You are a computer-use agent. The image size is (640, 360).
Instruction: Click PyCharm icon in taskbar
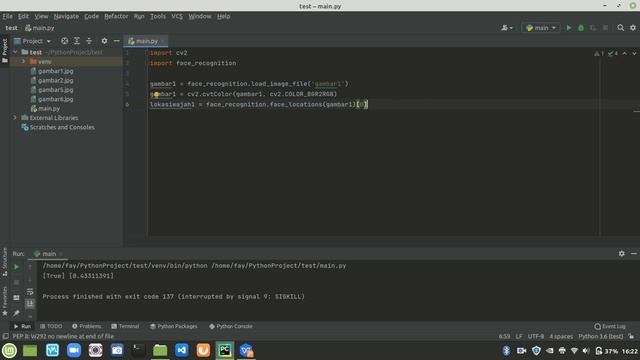(x=225, y=350)
